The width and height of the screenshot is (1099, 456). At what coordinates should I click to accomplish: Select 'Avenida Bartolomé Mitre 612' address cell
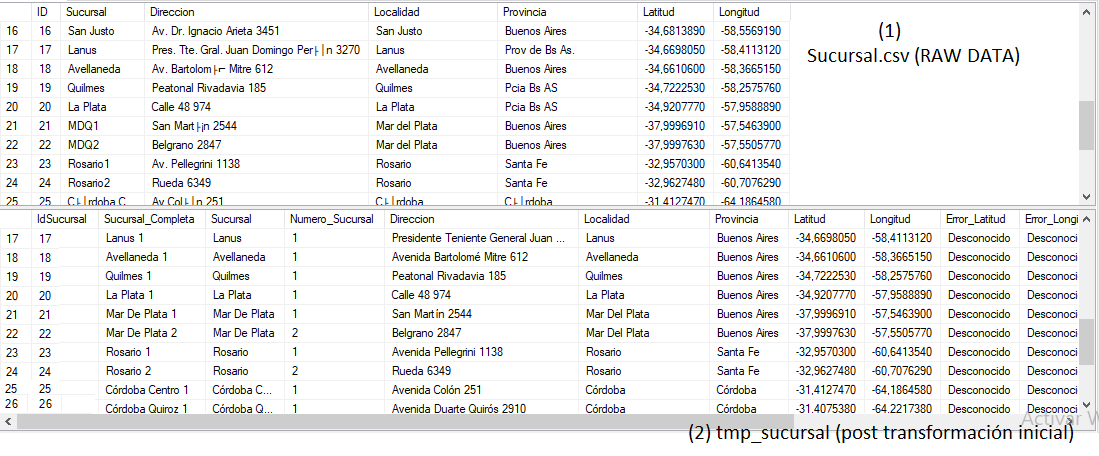pyautogui.click(x=483, y=257)
